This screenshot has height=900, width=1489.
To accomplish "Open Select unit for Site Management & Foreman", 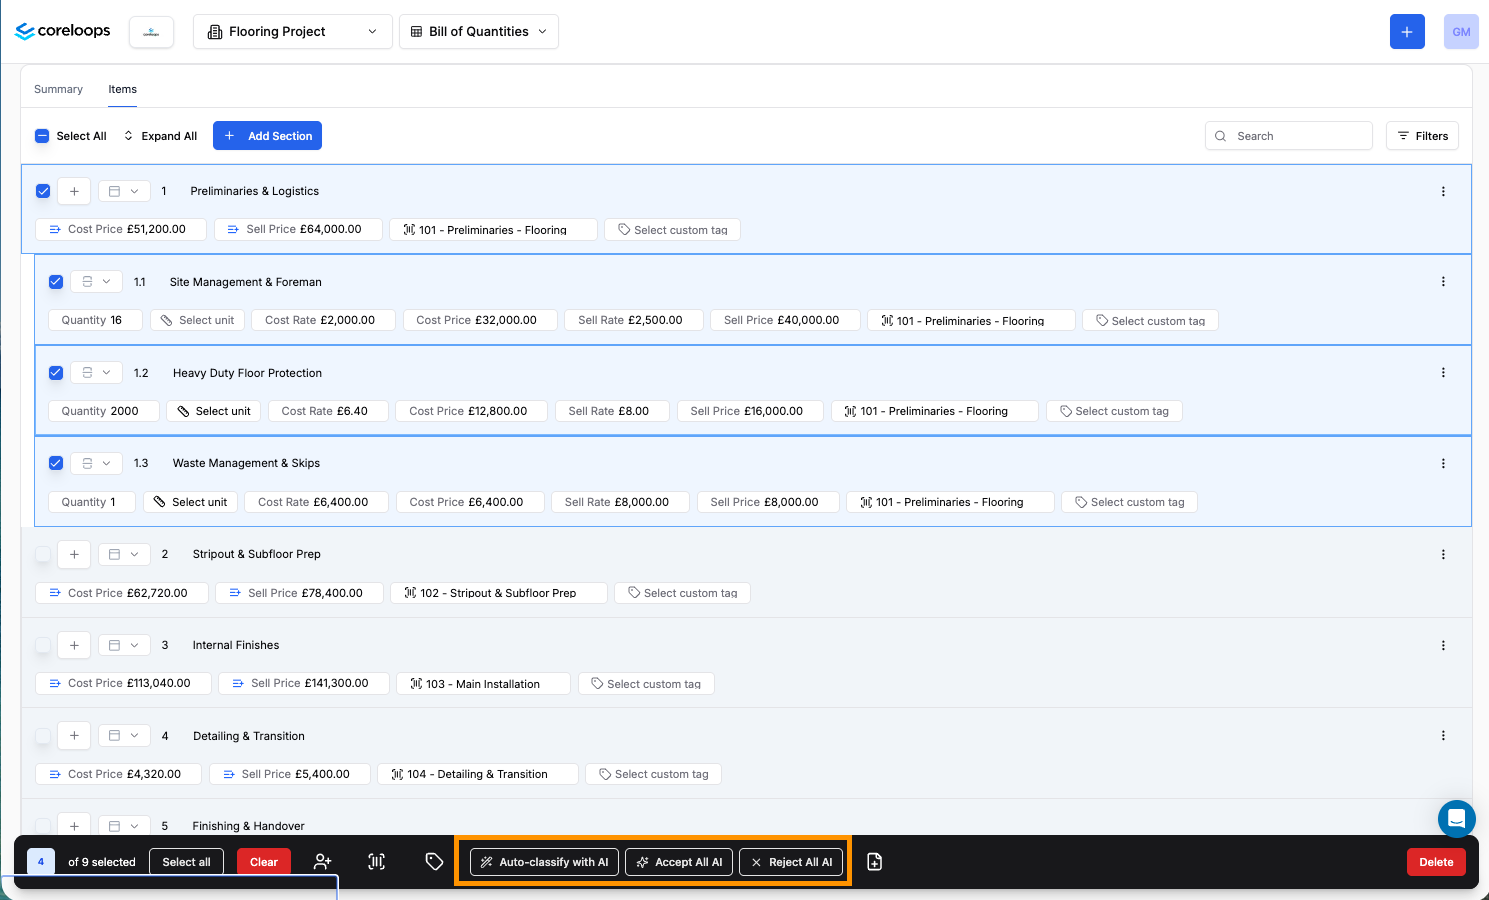I will click(198, 320).
